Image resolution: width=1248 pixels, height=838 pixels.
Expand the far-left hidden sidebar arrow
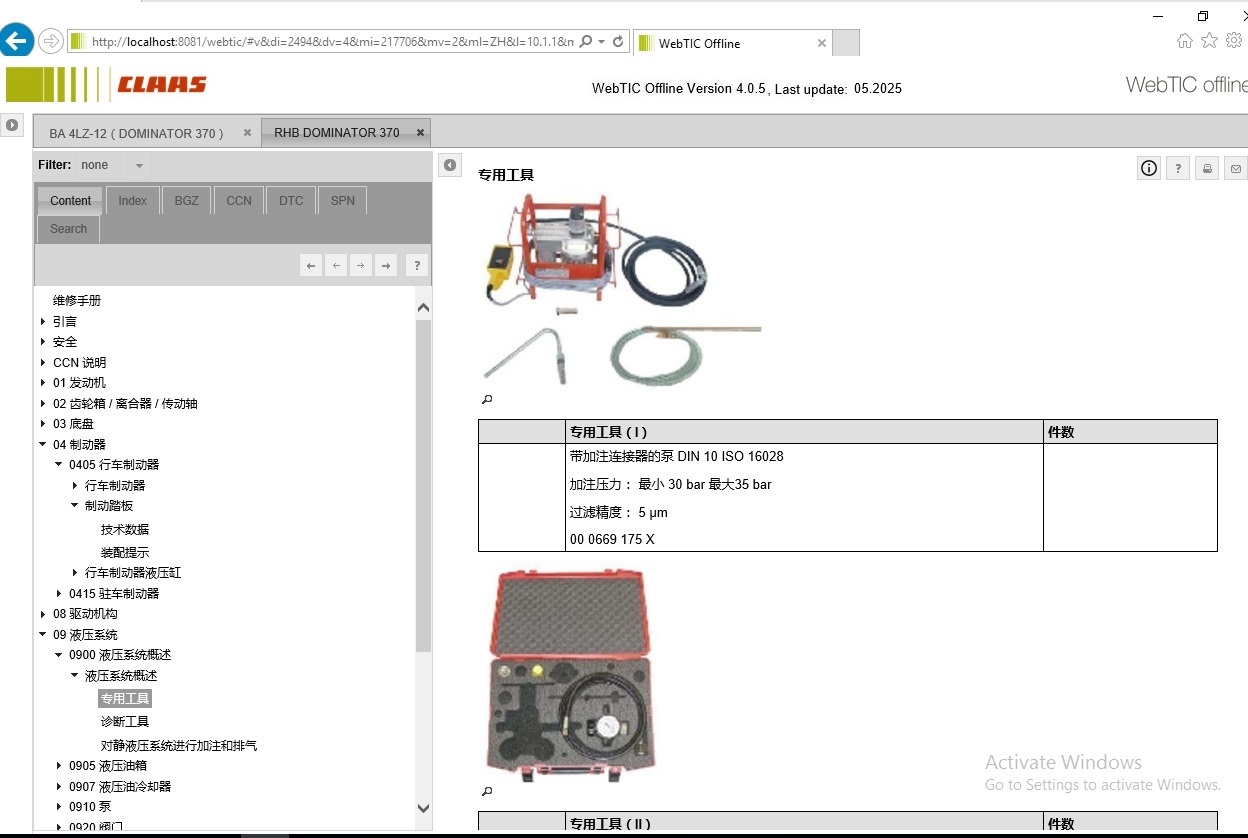12,125
